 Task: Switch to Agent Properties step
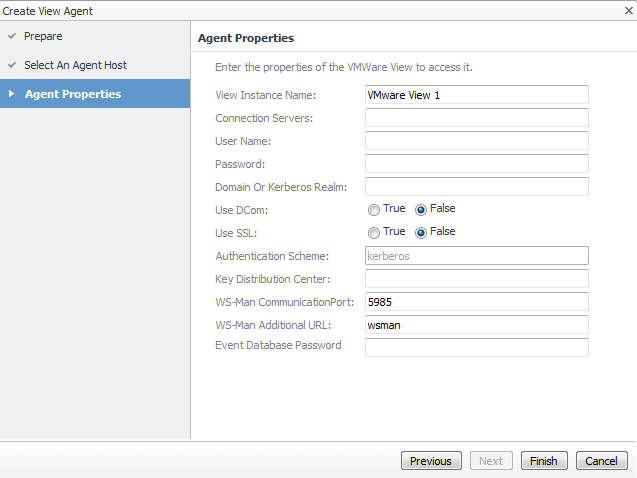[73, 94]
